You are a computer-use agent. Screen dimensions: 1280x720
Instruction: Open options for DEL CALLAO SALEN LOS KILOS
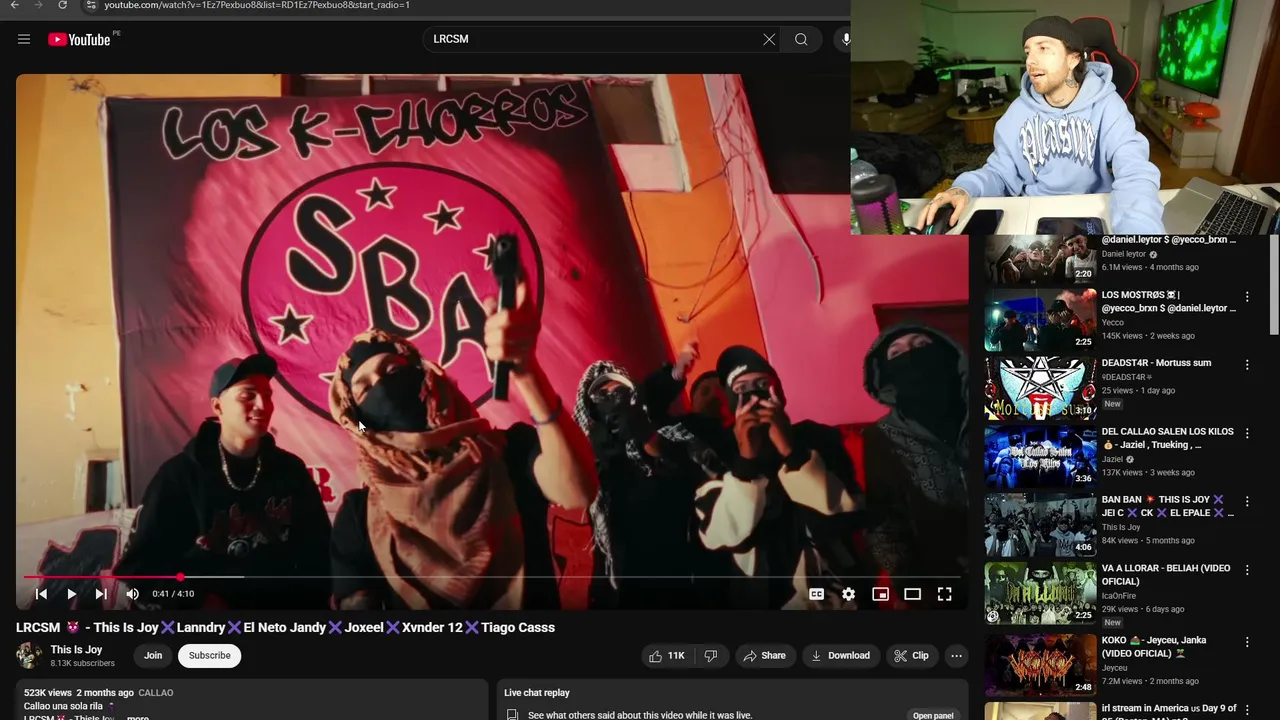[1247, 433]
